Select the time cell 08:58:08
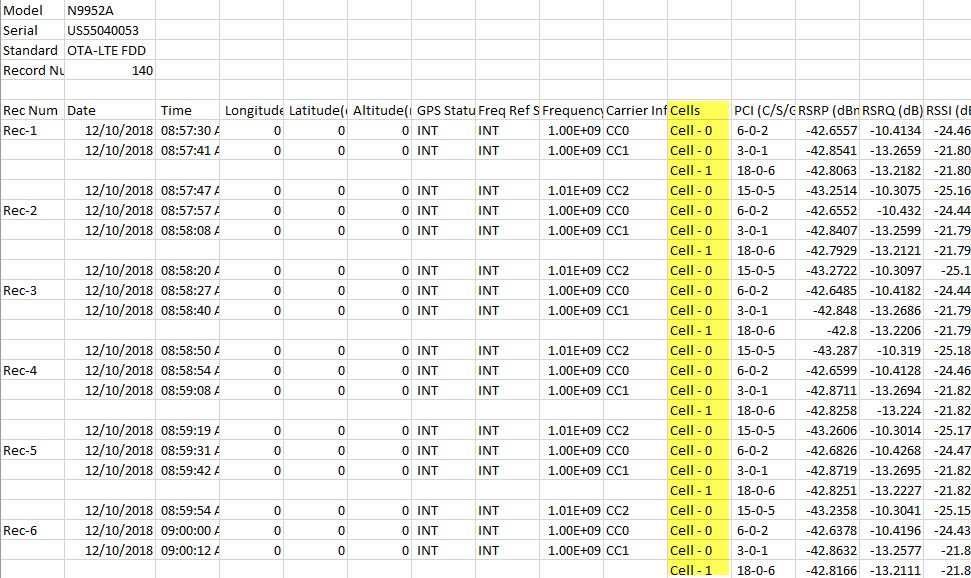 pyautogui.click(x=188, y=230)
